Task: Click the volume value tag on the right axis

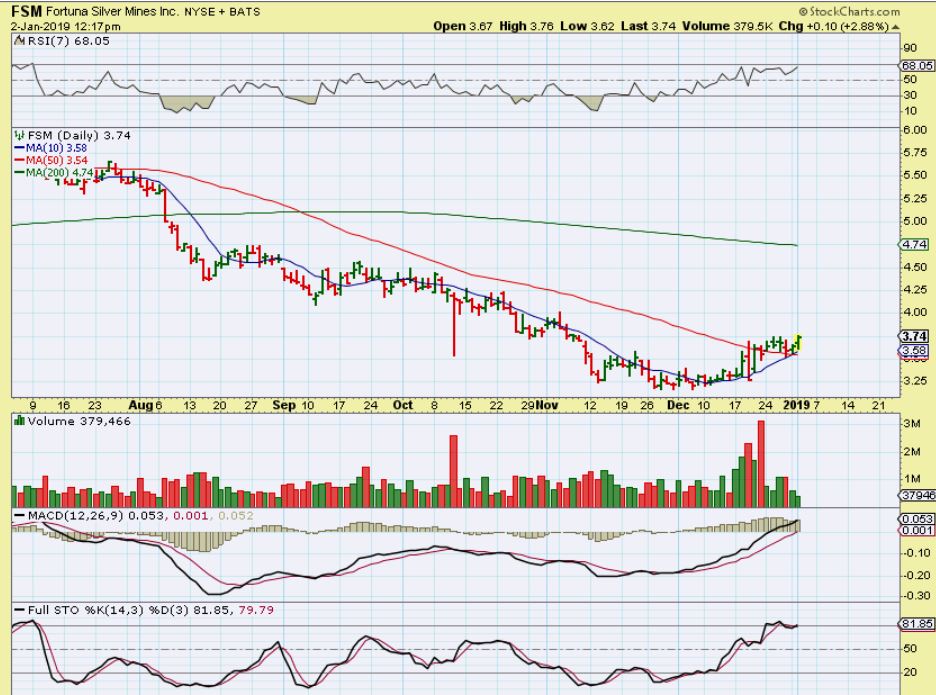Action: pyautogui.click(x=917, y=495)
